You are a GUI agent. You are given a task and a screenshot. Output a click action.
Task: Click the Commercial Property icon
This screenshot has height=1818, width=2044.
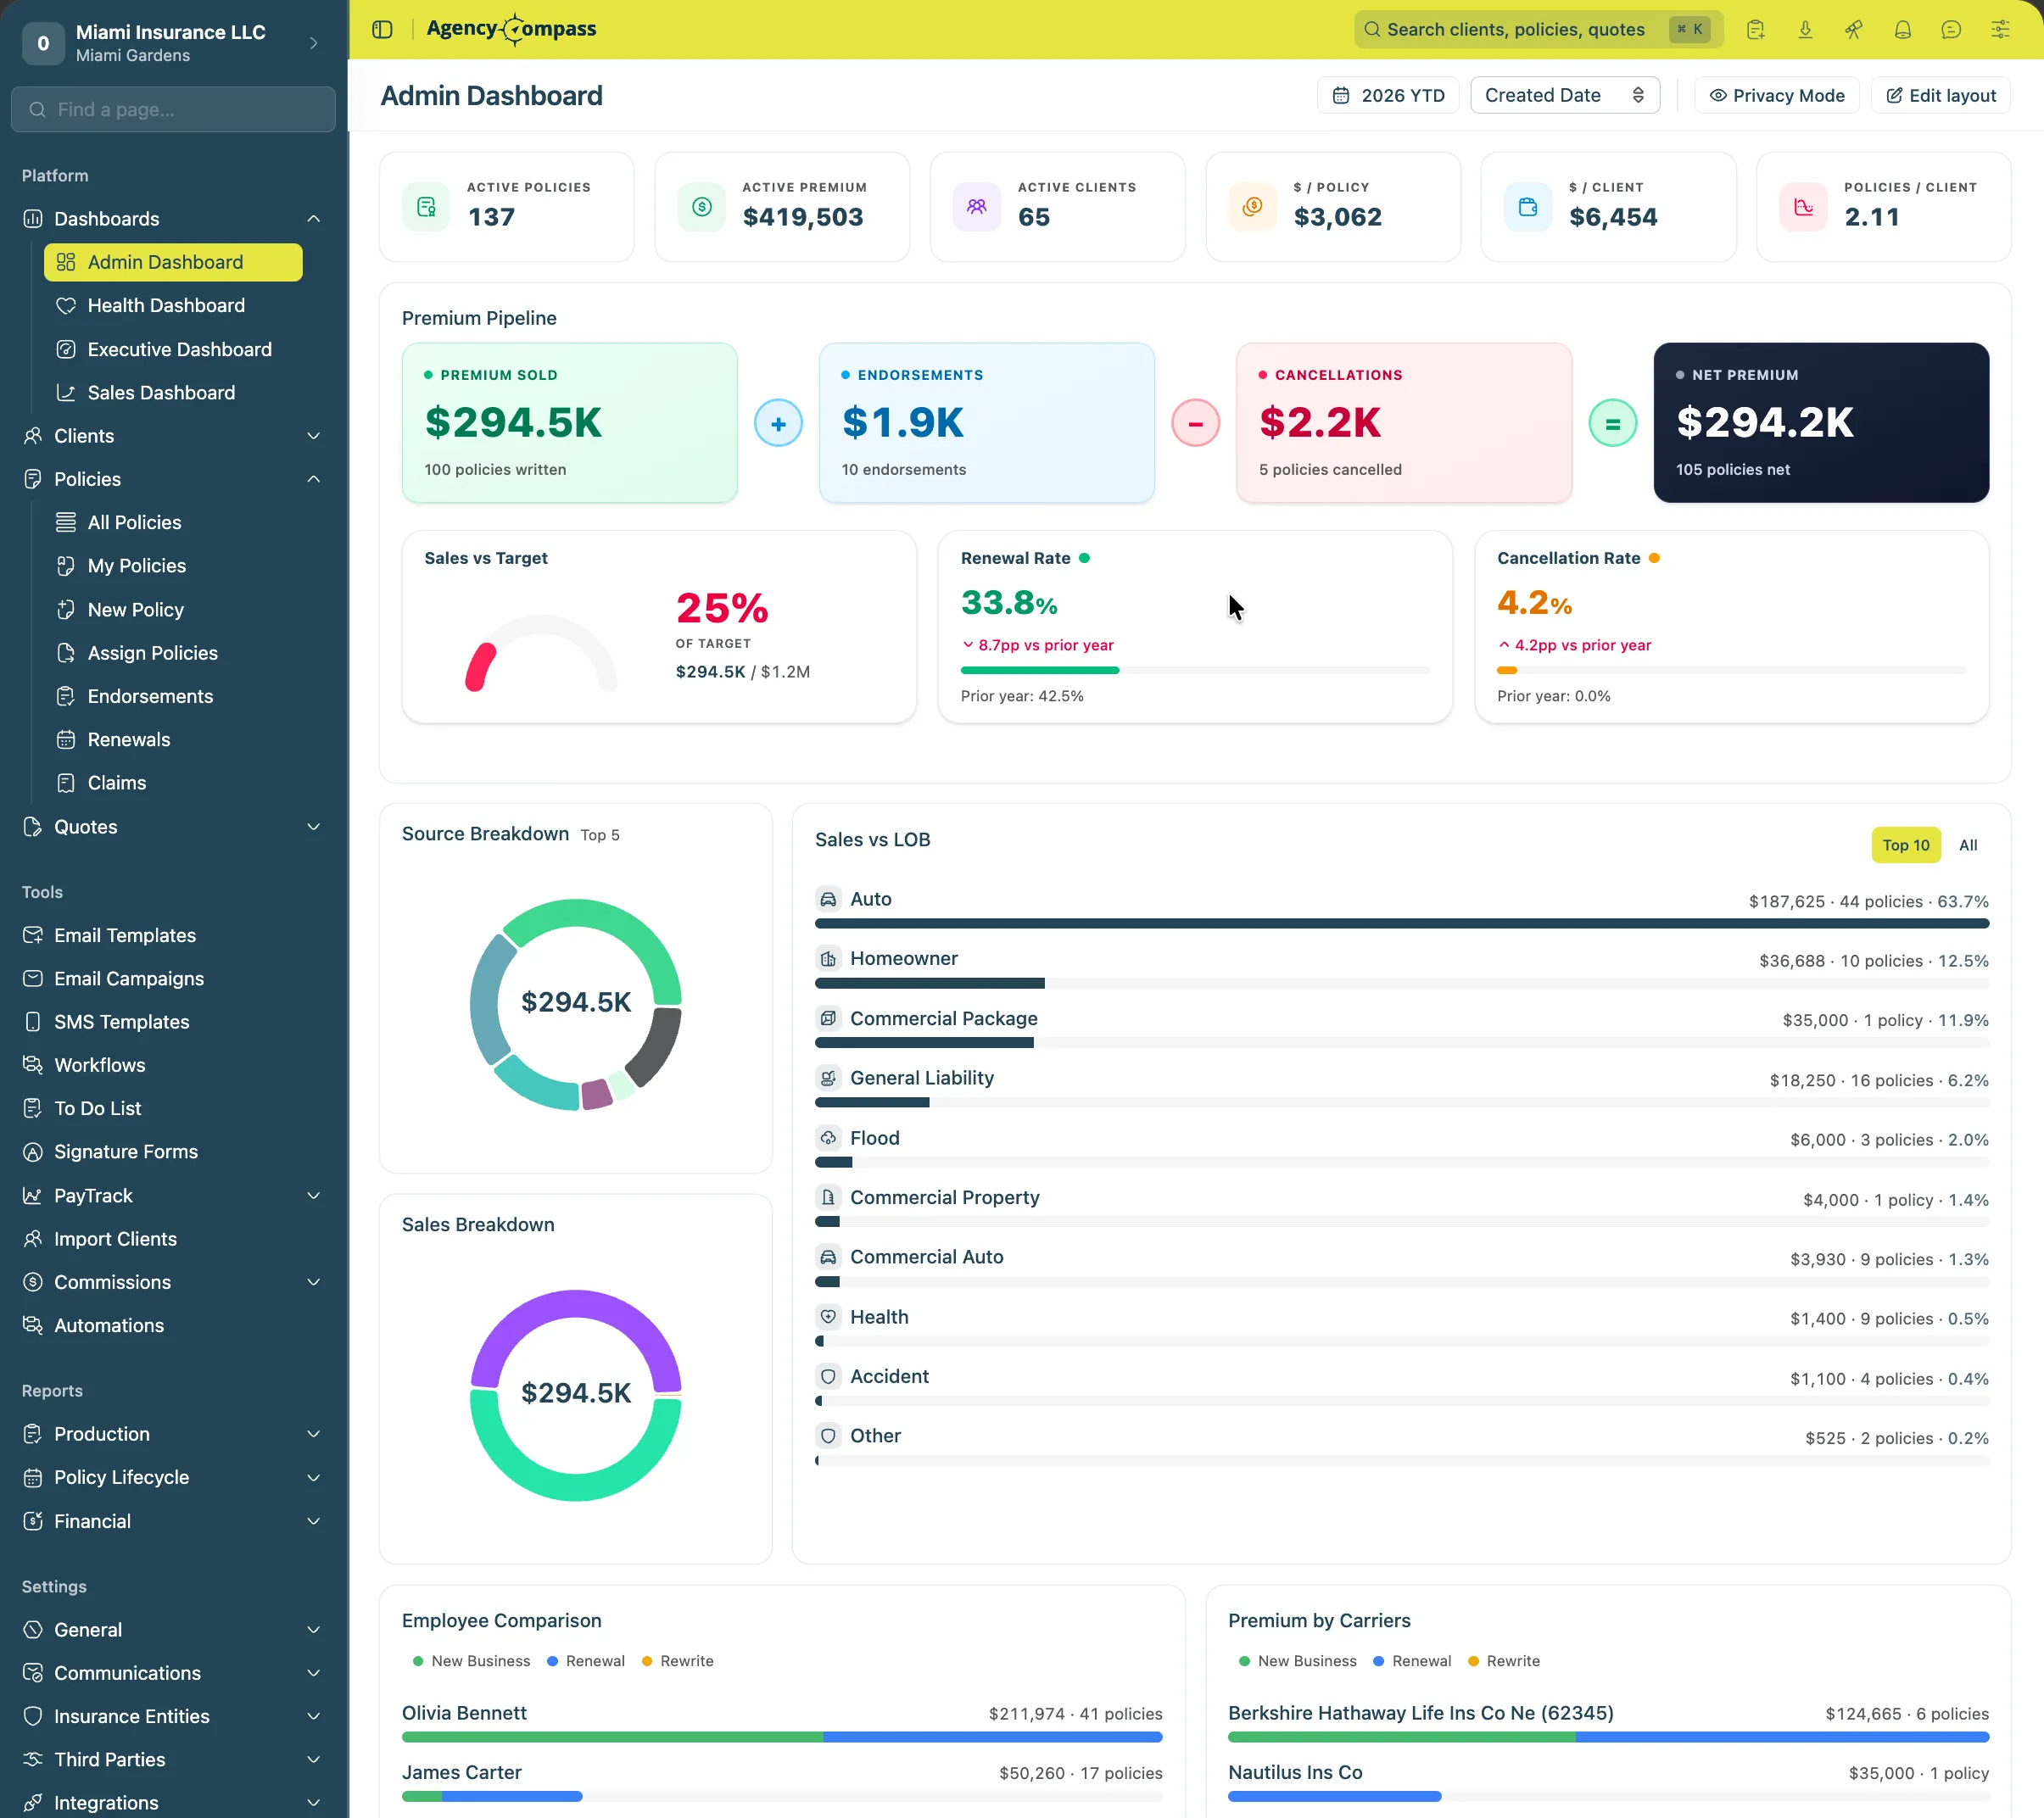point(828,1197)
